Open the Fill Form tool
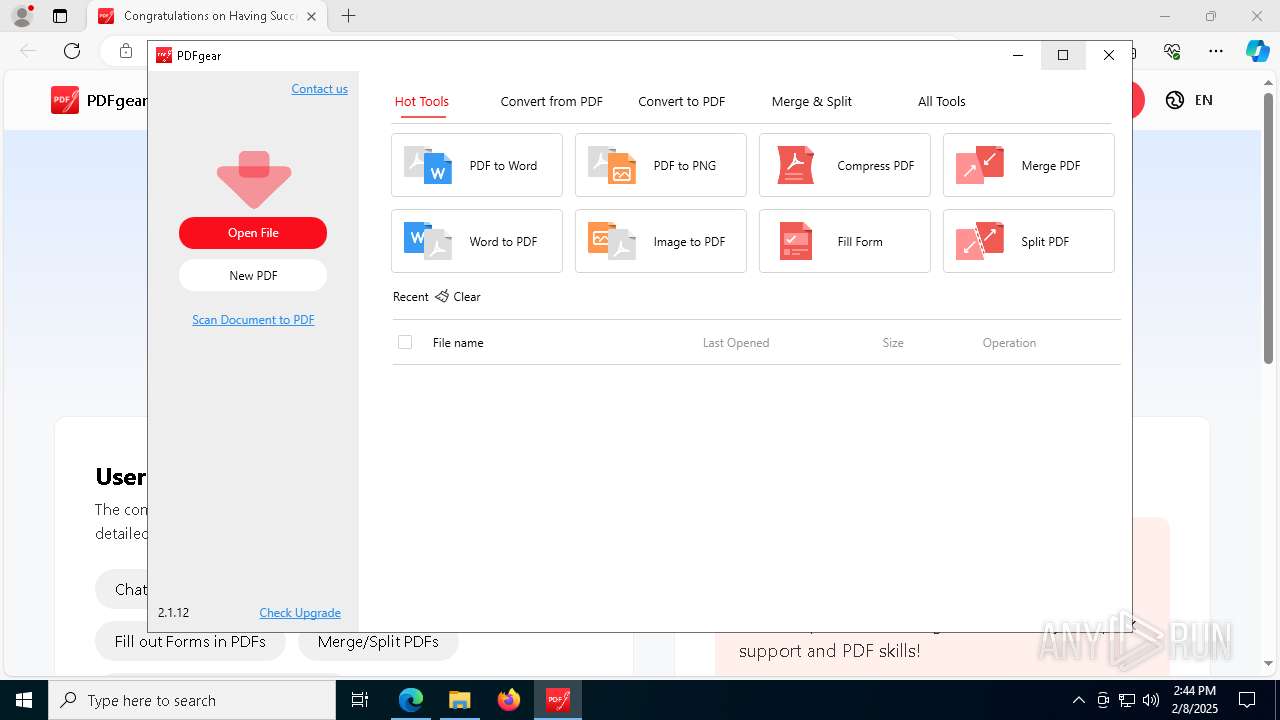Screen dimensions: 1280x720 tap(845, 241)
